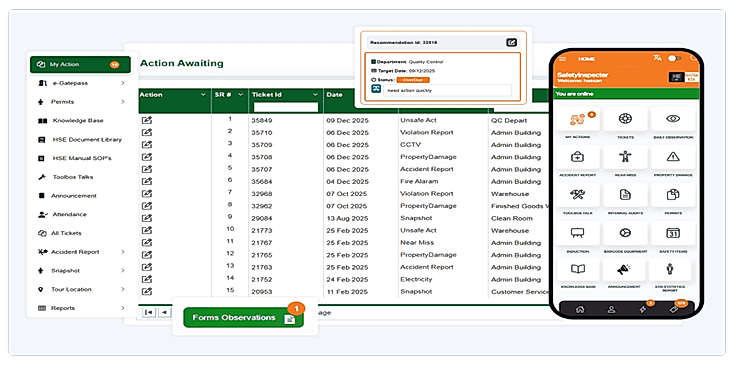Open Barcode Equipment tile
The height and width of the screenshot is (368, 736).
[x=625, y=233]
